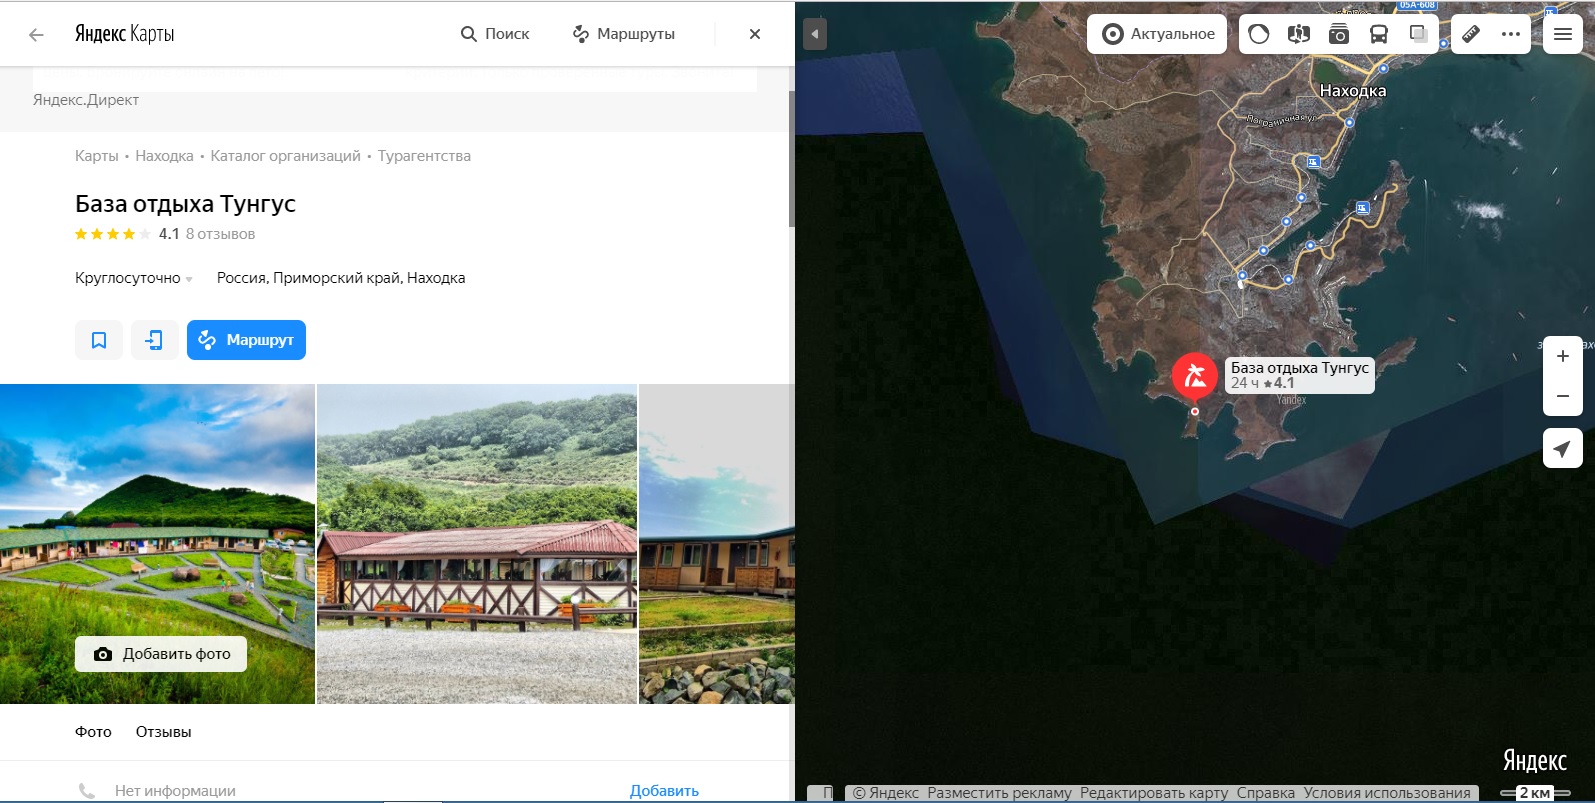Expand the Круглосуточно working hours dropdown
Viewport: 1595px width, 803px height.
coord(134,278)
